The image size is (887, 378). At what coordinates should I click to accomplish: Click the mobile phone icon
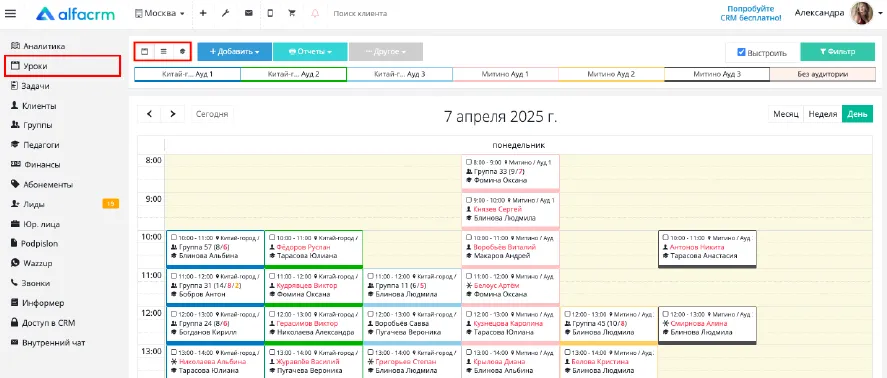click(x=270, y=13)
